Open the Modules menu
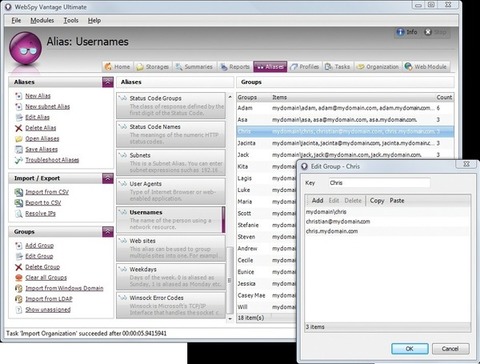 (x=42, y=20)
